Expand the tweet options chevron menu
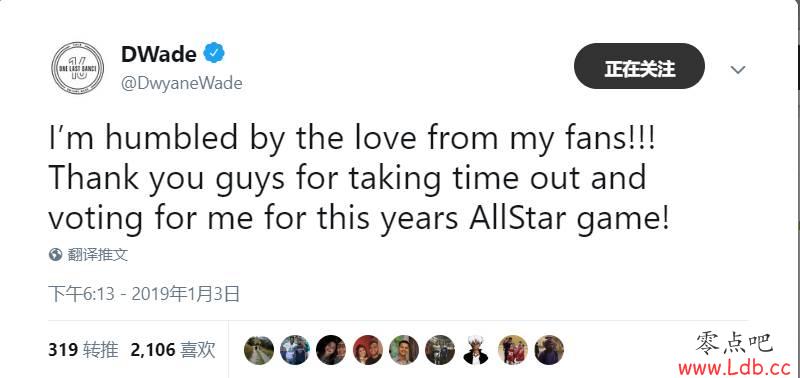Viewport: 800px width, 378px height. [738, 69]
